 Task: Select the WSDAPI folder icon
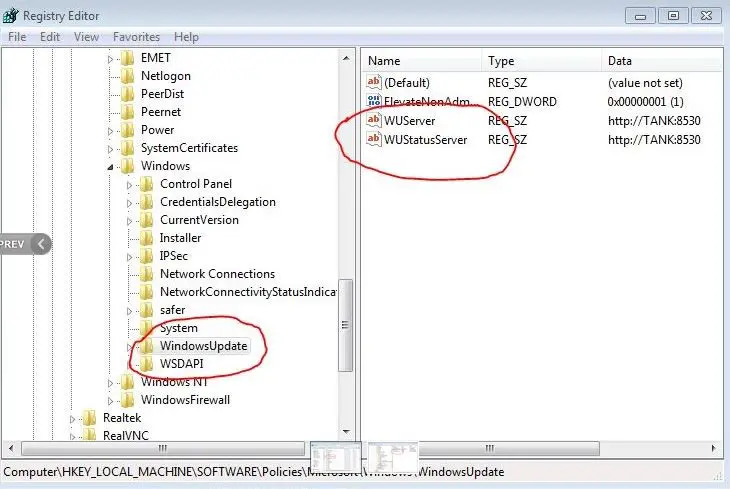[x=147, y=364]
